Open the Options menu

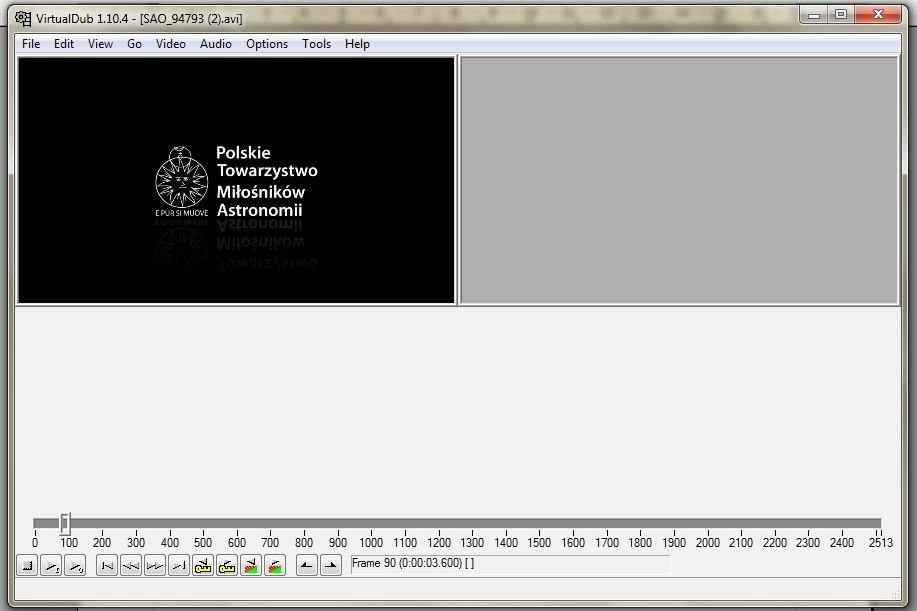pos(267,44)
